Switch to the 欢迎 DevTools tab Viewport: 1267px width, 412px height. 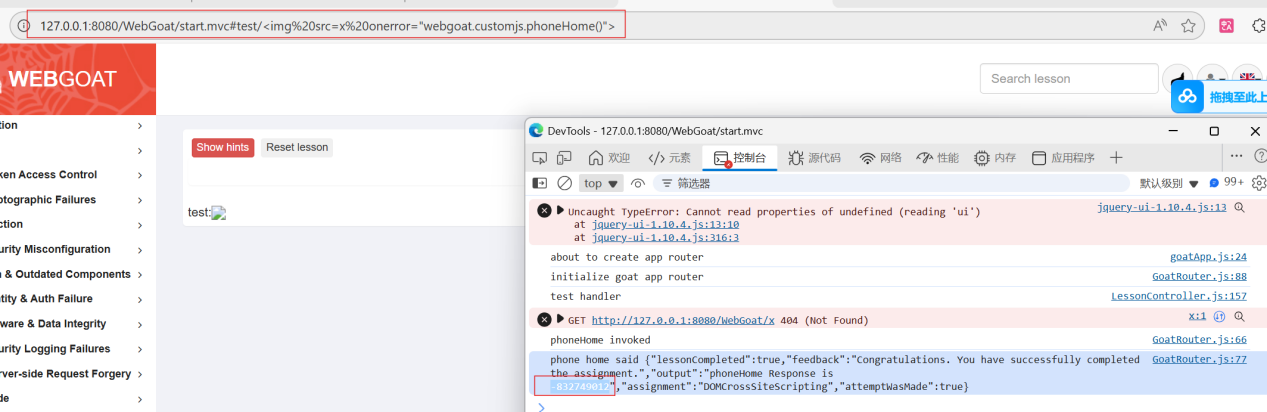pyautogui.click(x=610, y=158)
